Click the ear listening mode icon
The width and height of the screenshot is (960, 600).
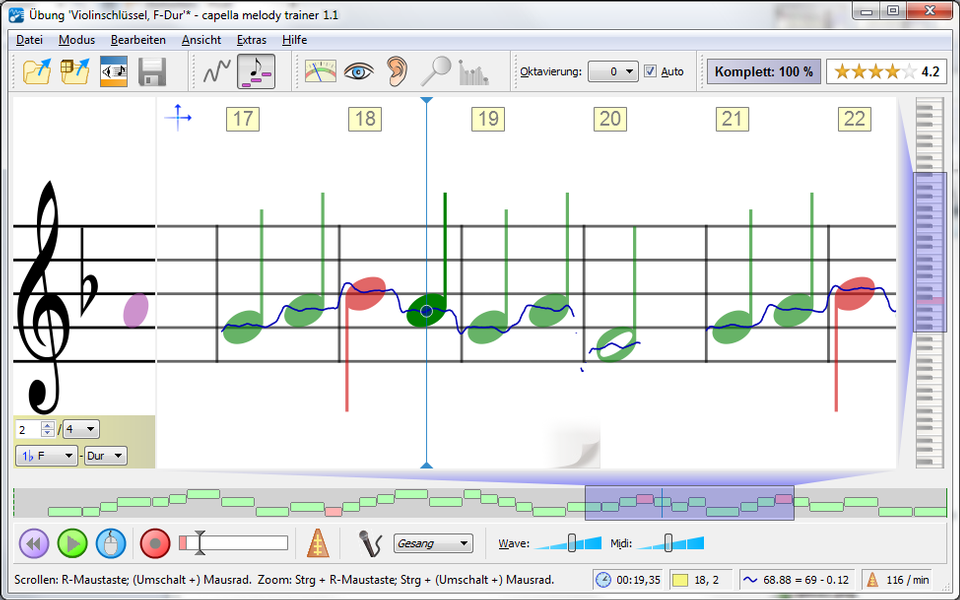coord(397,71)
